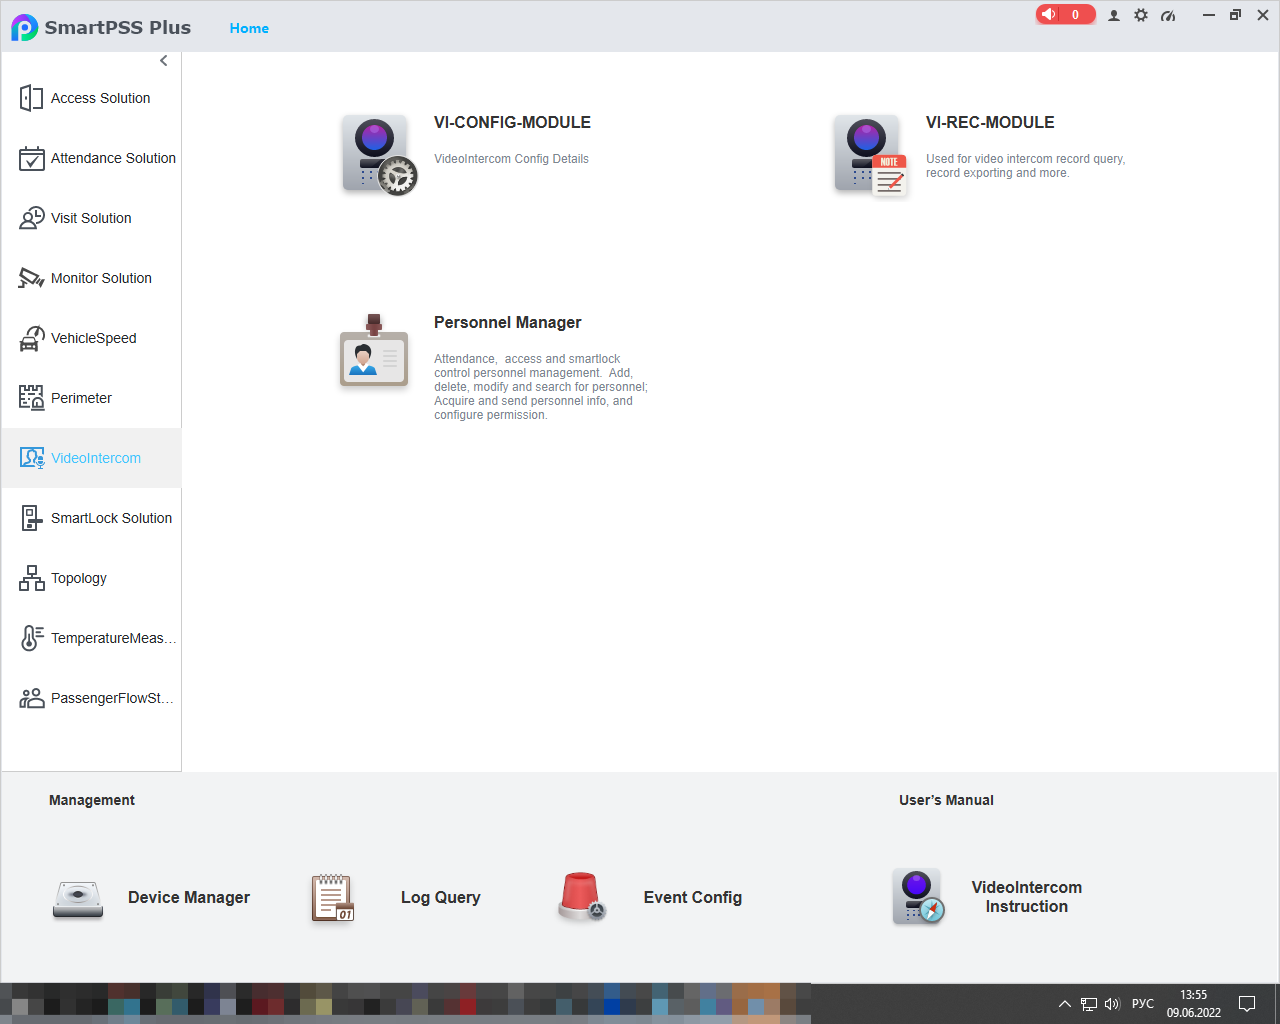Click the PassengerFlowSt people icon
Viewport: 1280px width, 1024px height.
(31, 698)
